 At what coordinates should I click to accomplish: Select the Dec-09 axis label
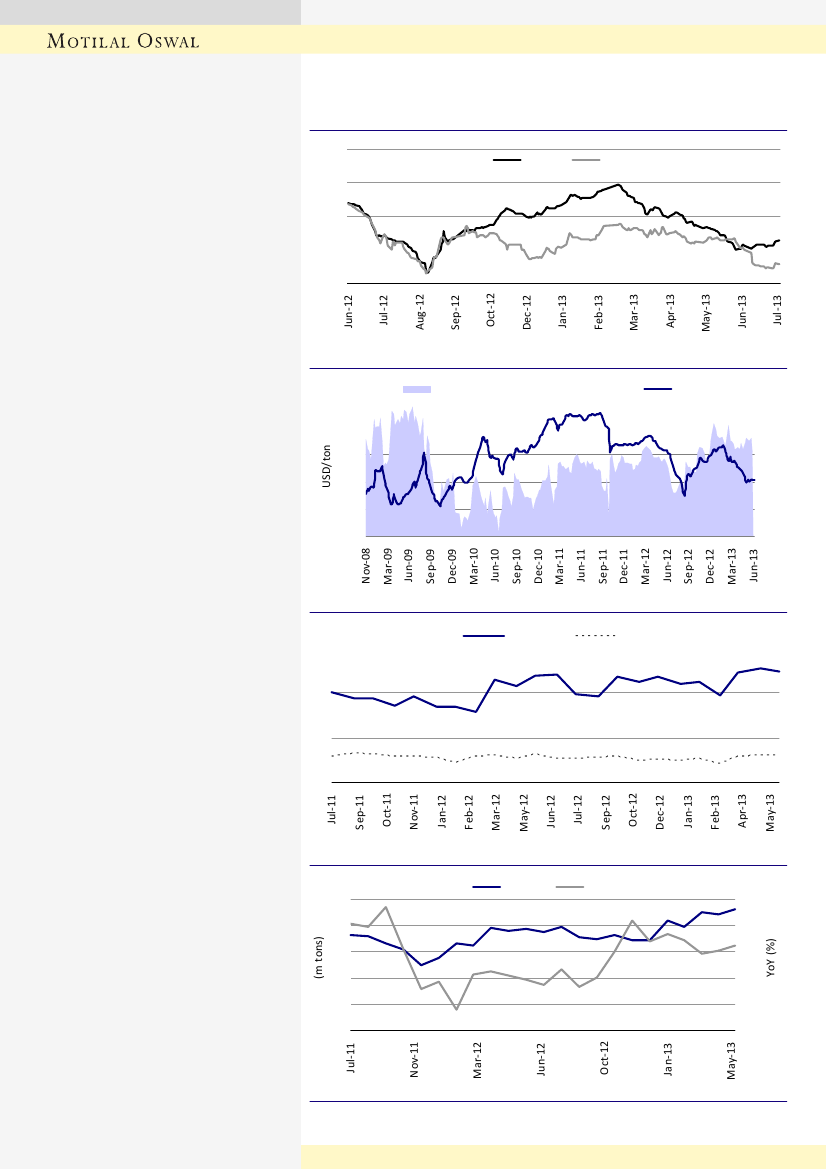click(452, 566)
